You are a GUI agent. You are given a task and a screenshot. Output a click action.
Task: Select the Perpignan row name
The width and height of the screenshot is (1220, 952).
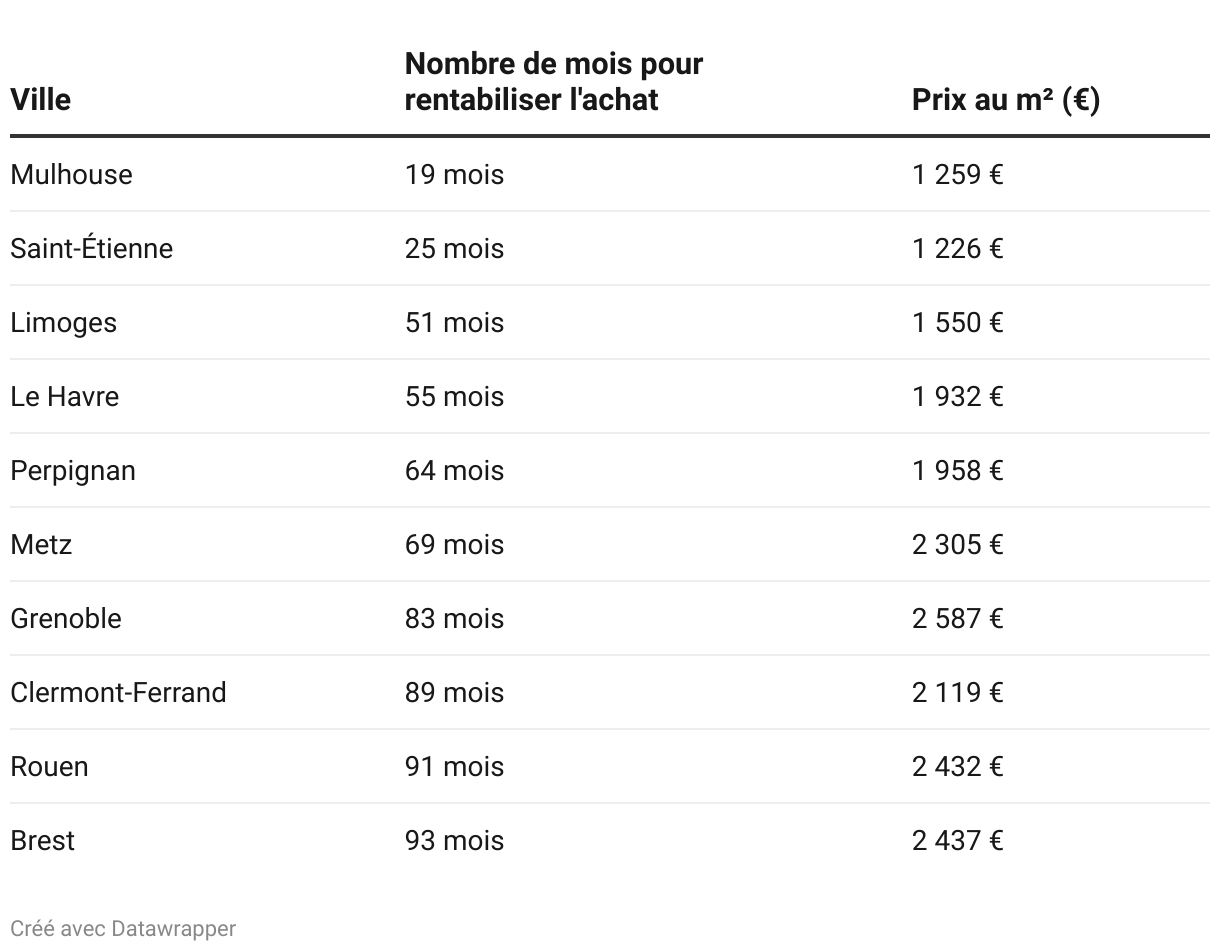(73, 470)
